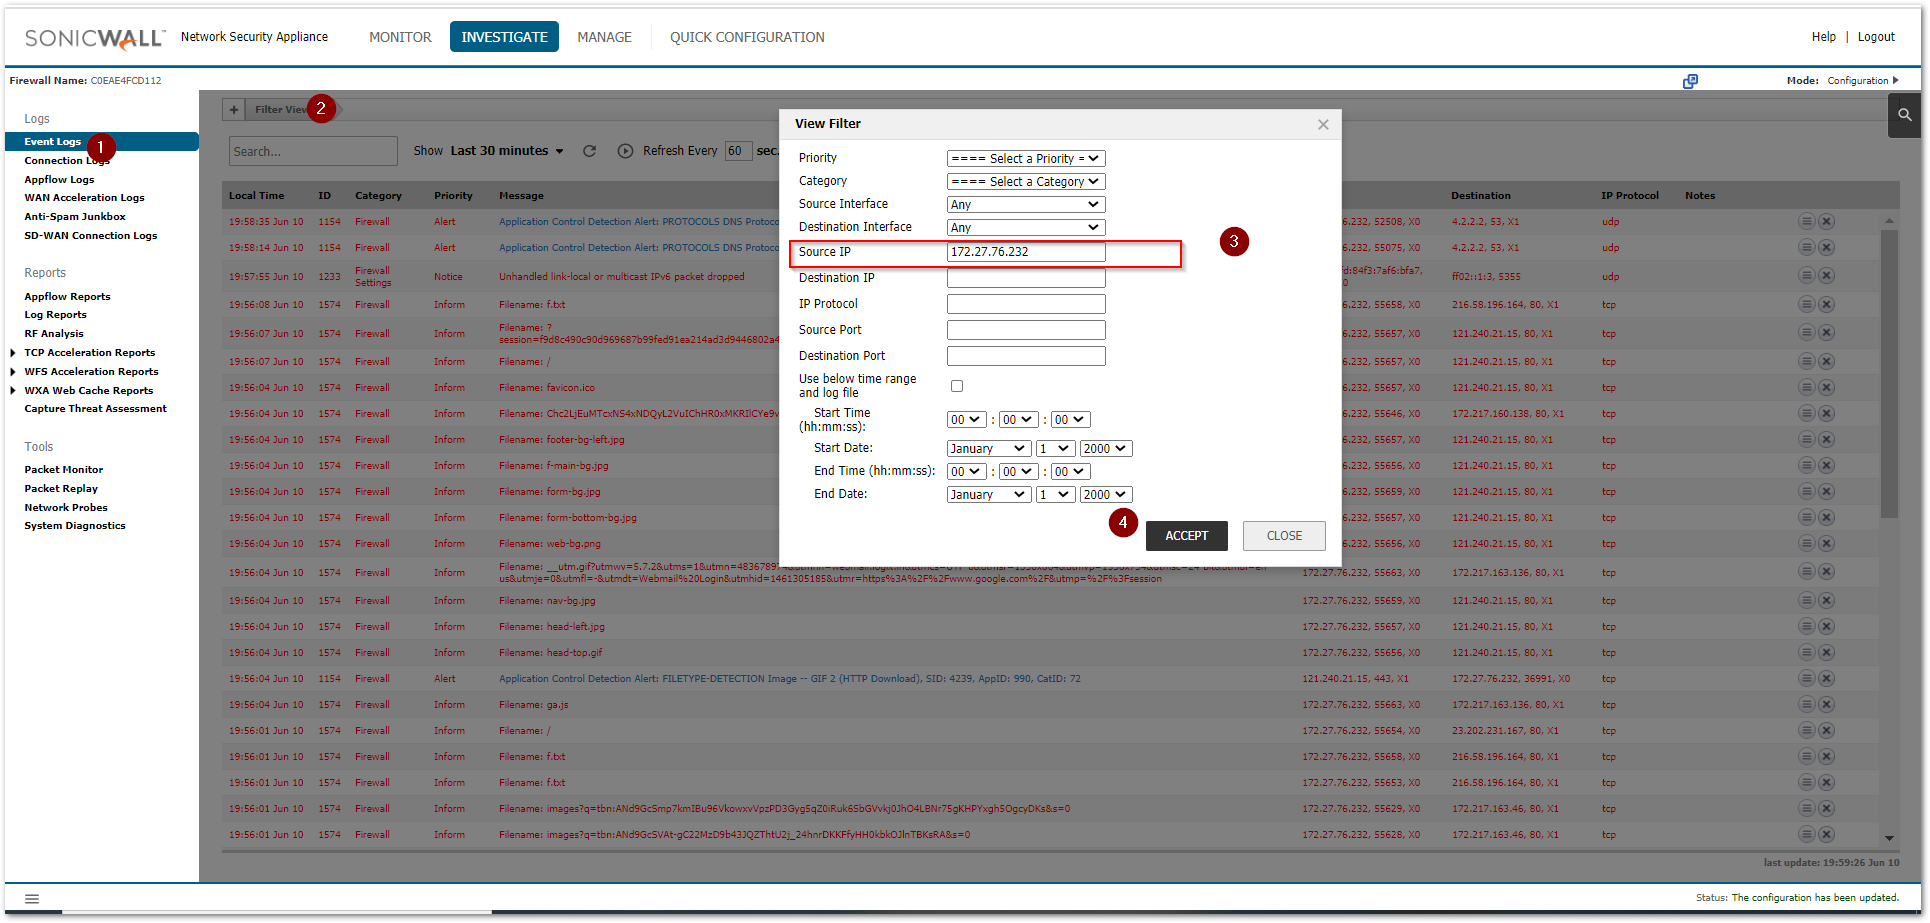Open details icon for ga.js row
This screenshot has width=1930, height=923.
1807,704
